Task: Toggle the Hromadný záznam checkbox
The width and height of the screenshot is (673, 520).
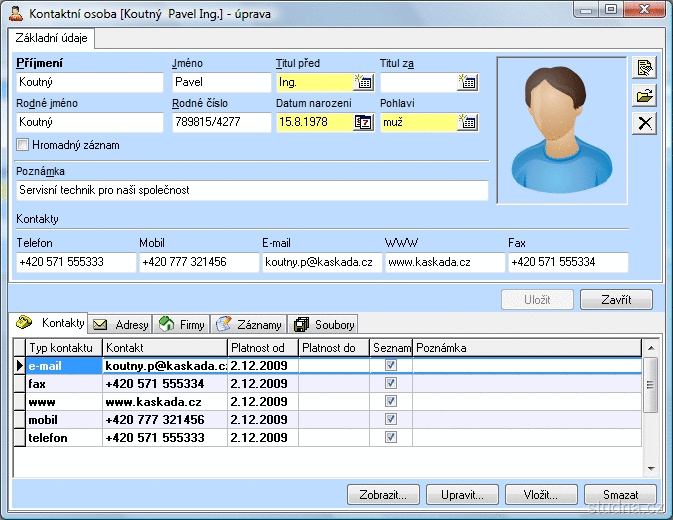Action: [x=23, y=145]
